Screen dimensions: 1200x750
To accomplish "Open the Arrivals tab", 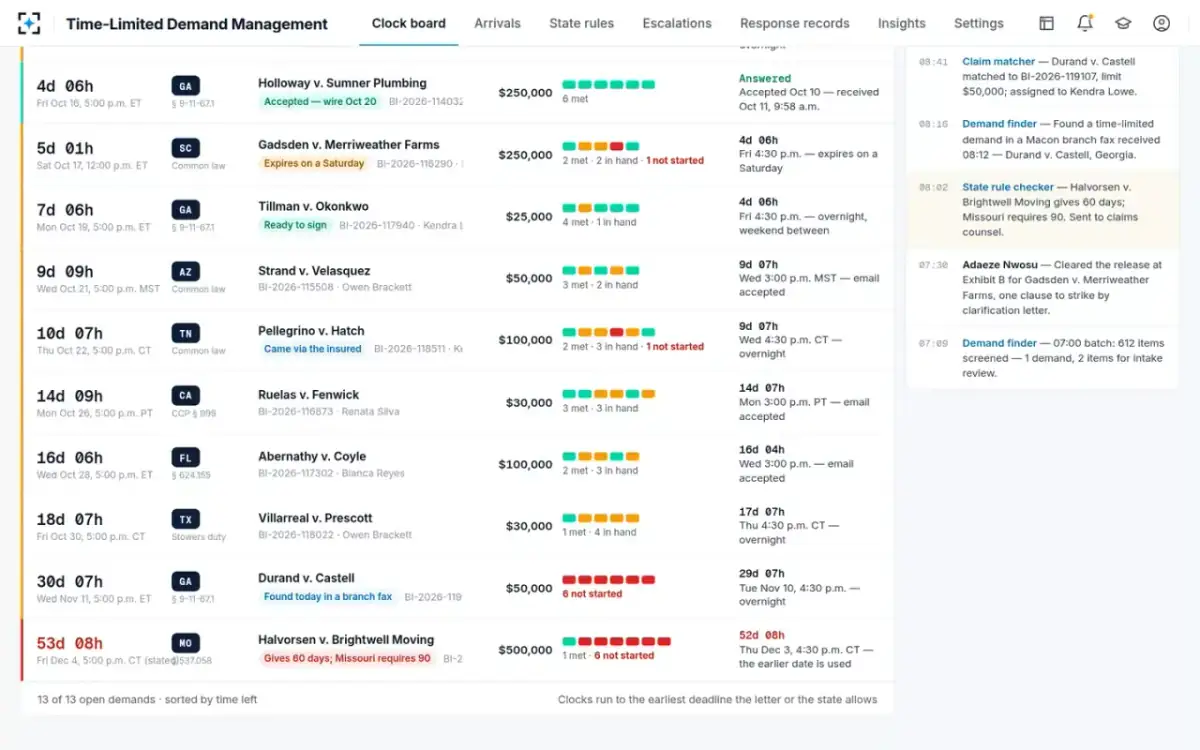I will pos(497,23).
